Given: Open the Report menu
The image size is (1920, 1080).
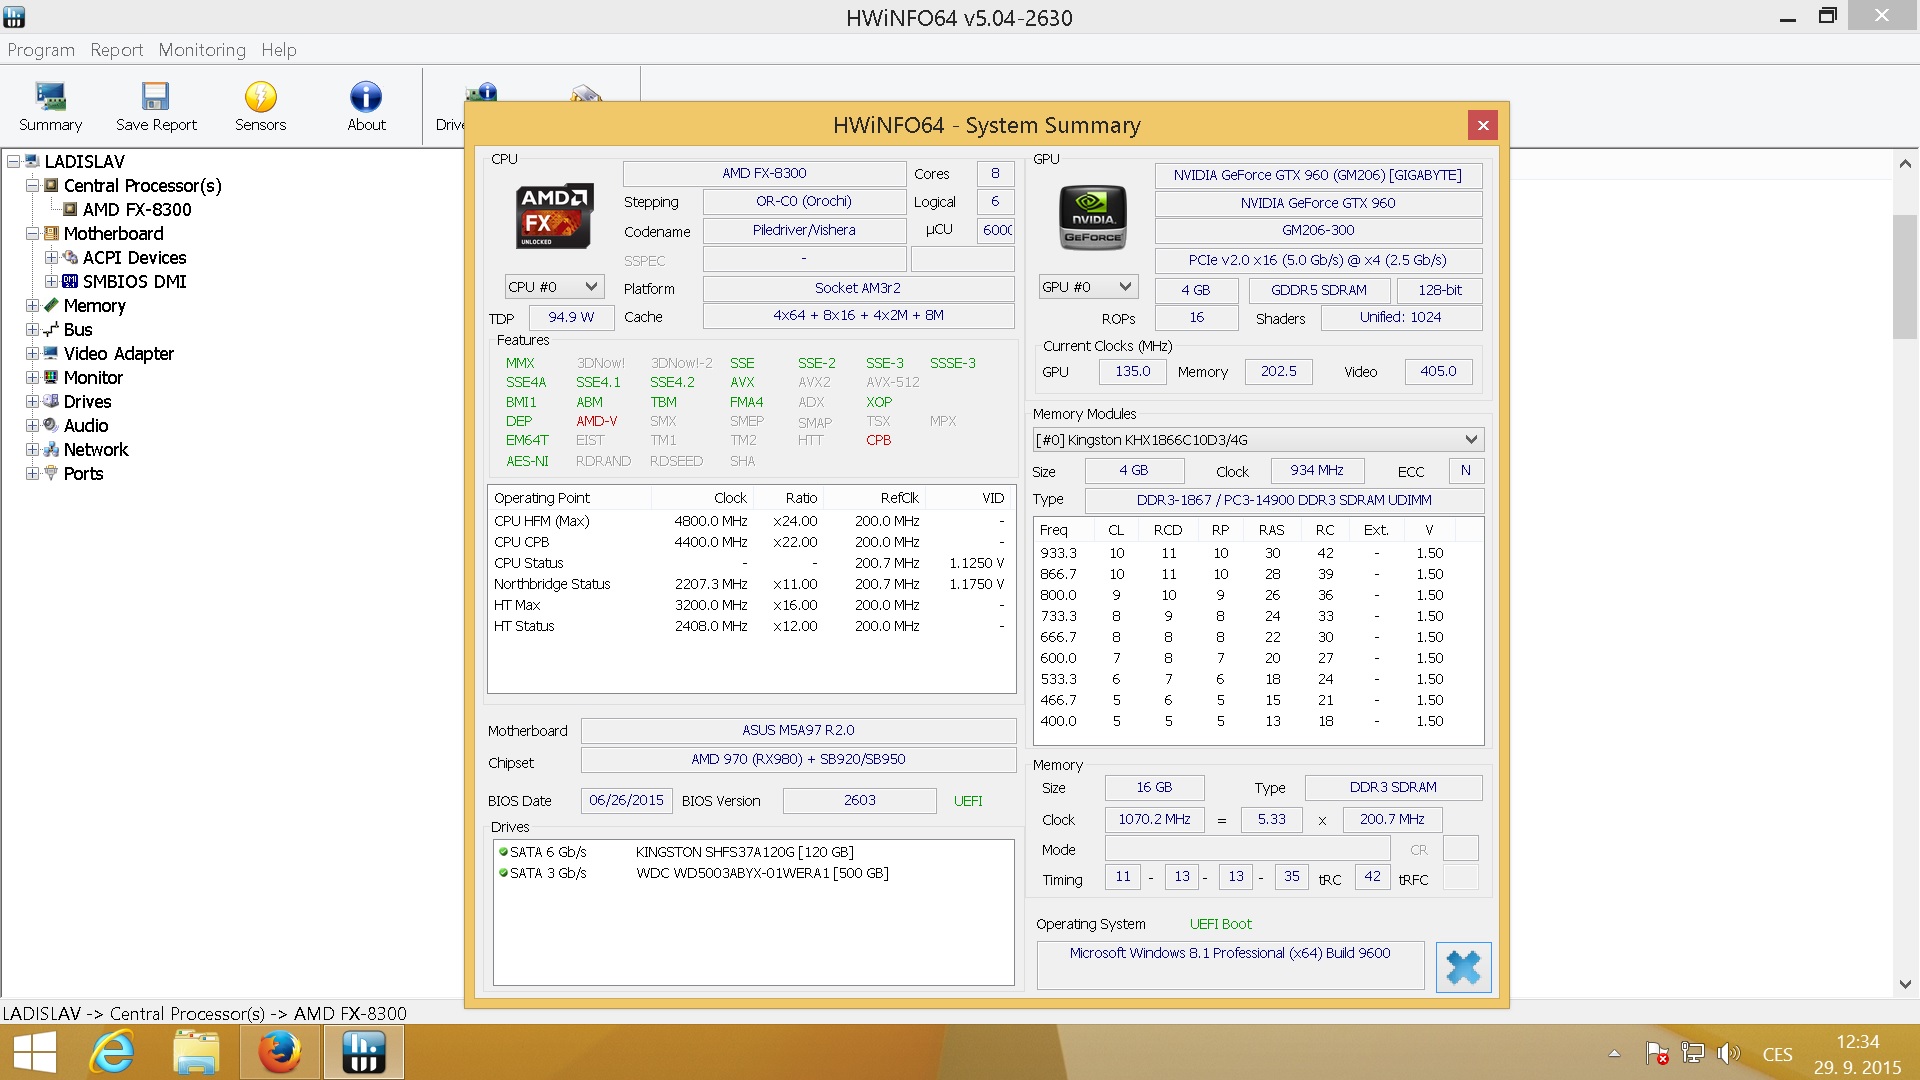Looking at the screenshot, I should tap(116, 50).
